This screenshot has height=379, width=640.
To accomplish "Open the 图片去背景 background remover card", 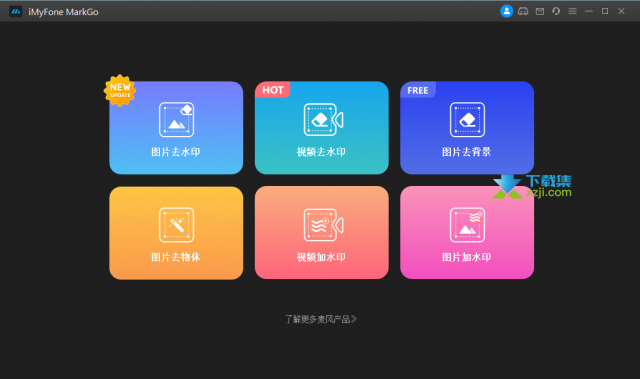I will 467,128.
